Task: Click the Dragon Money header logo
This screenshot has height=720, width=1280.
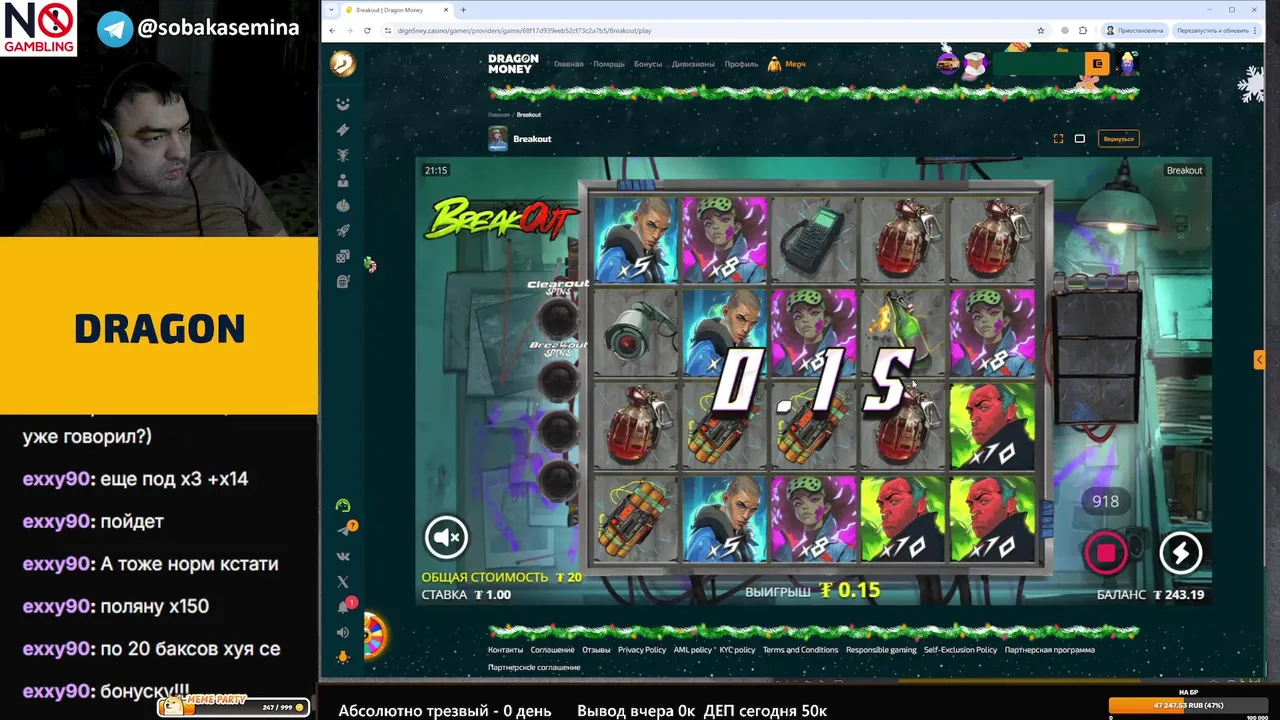Action: point(513,64)
